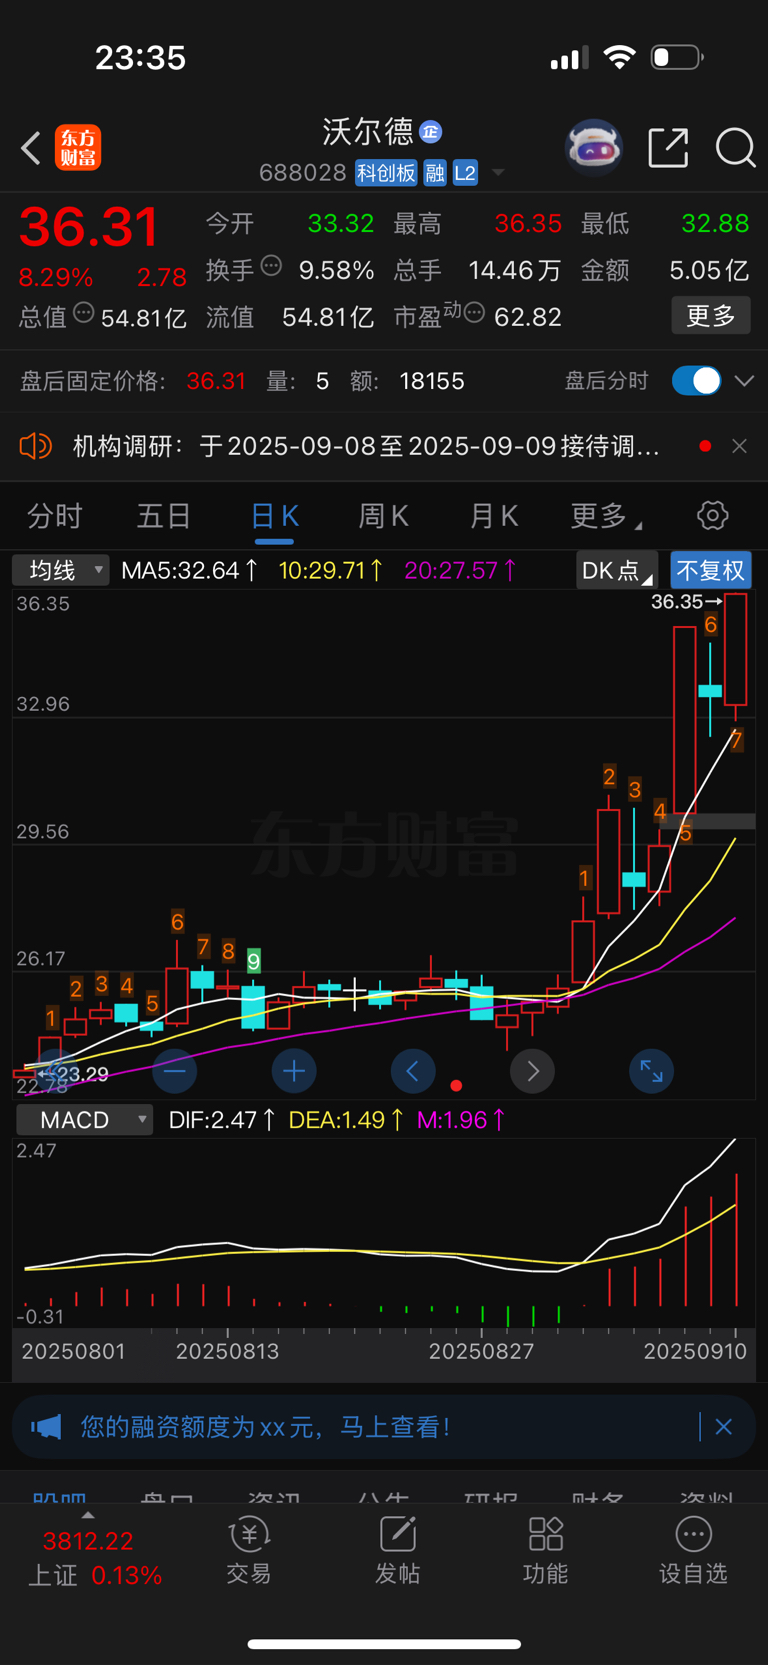Screen dimensions: 769x1665
Task: Tap the info icon beside 换手
Action: point(271,266)
